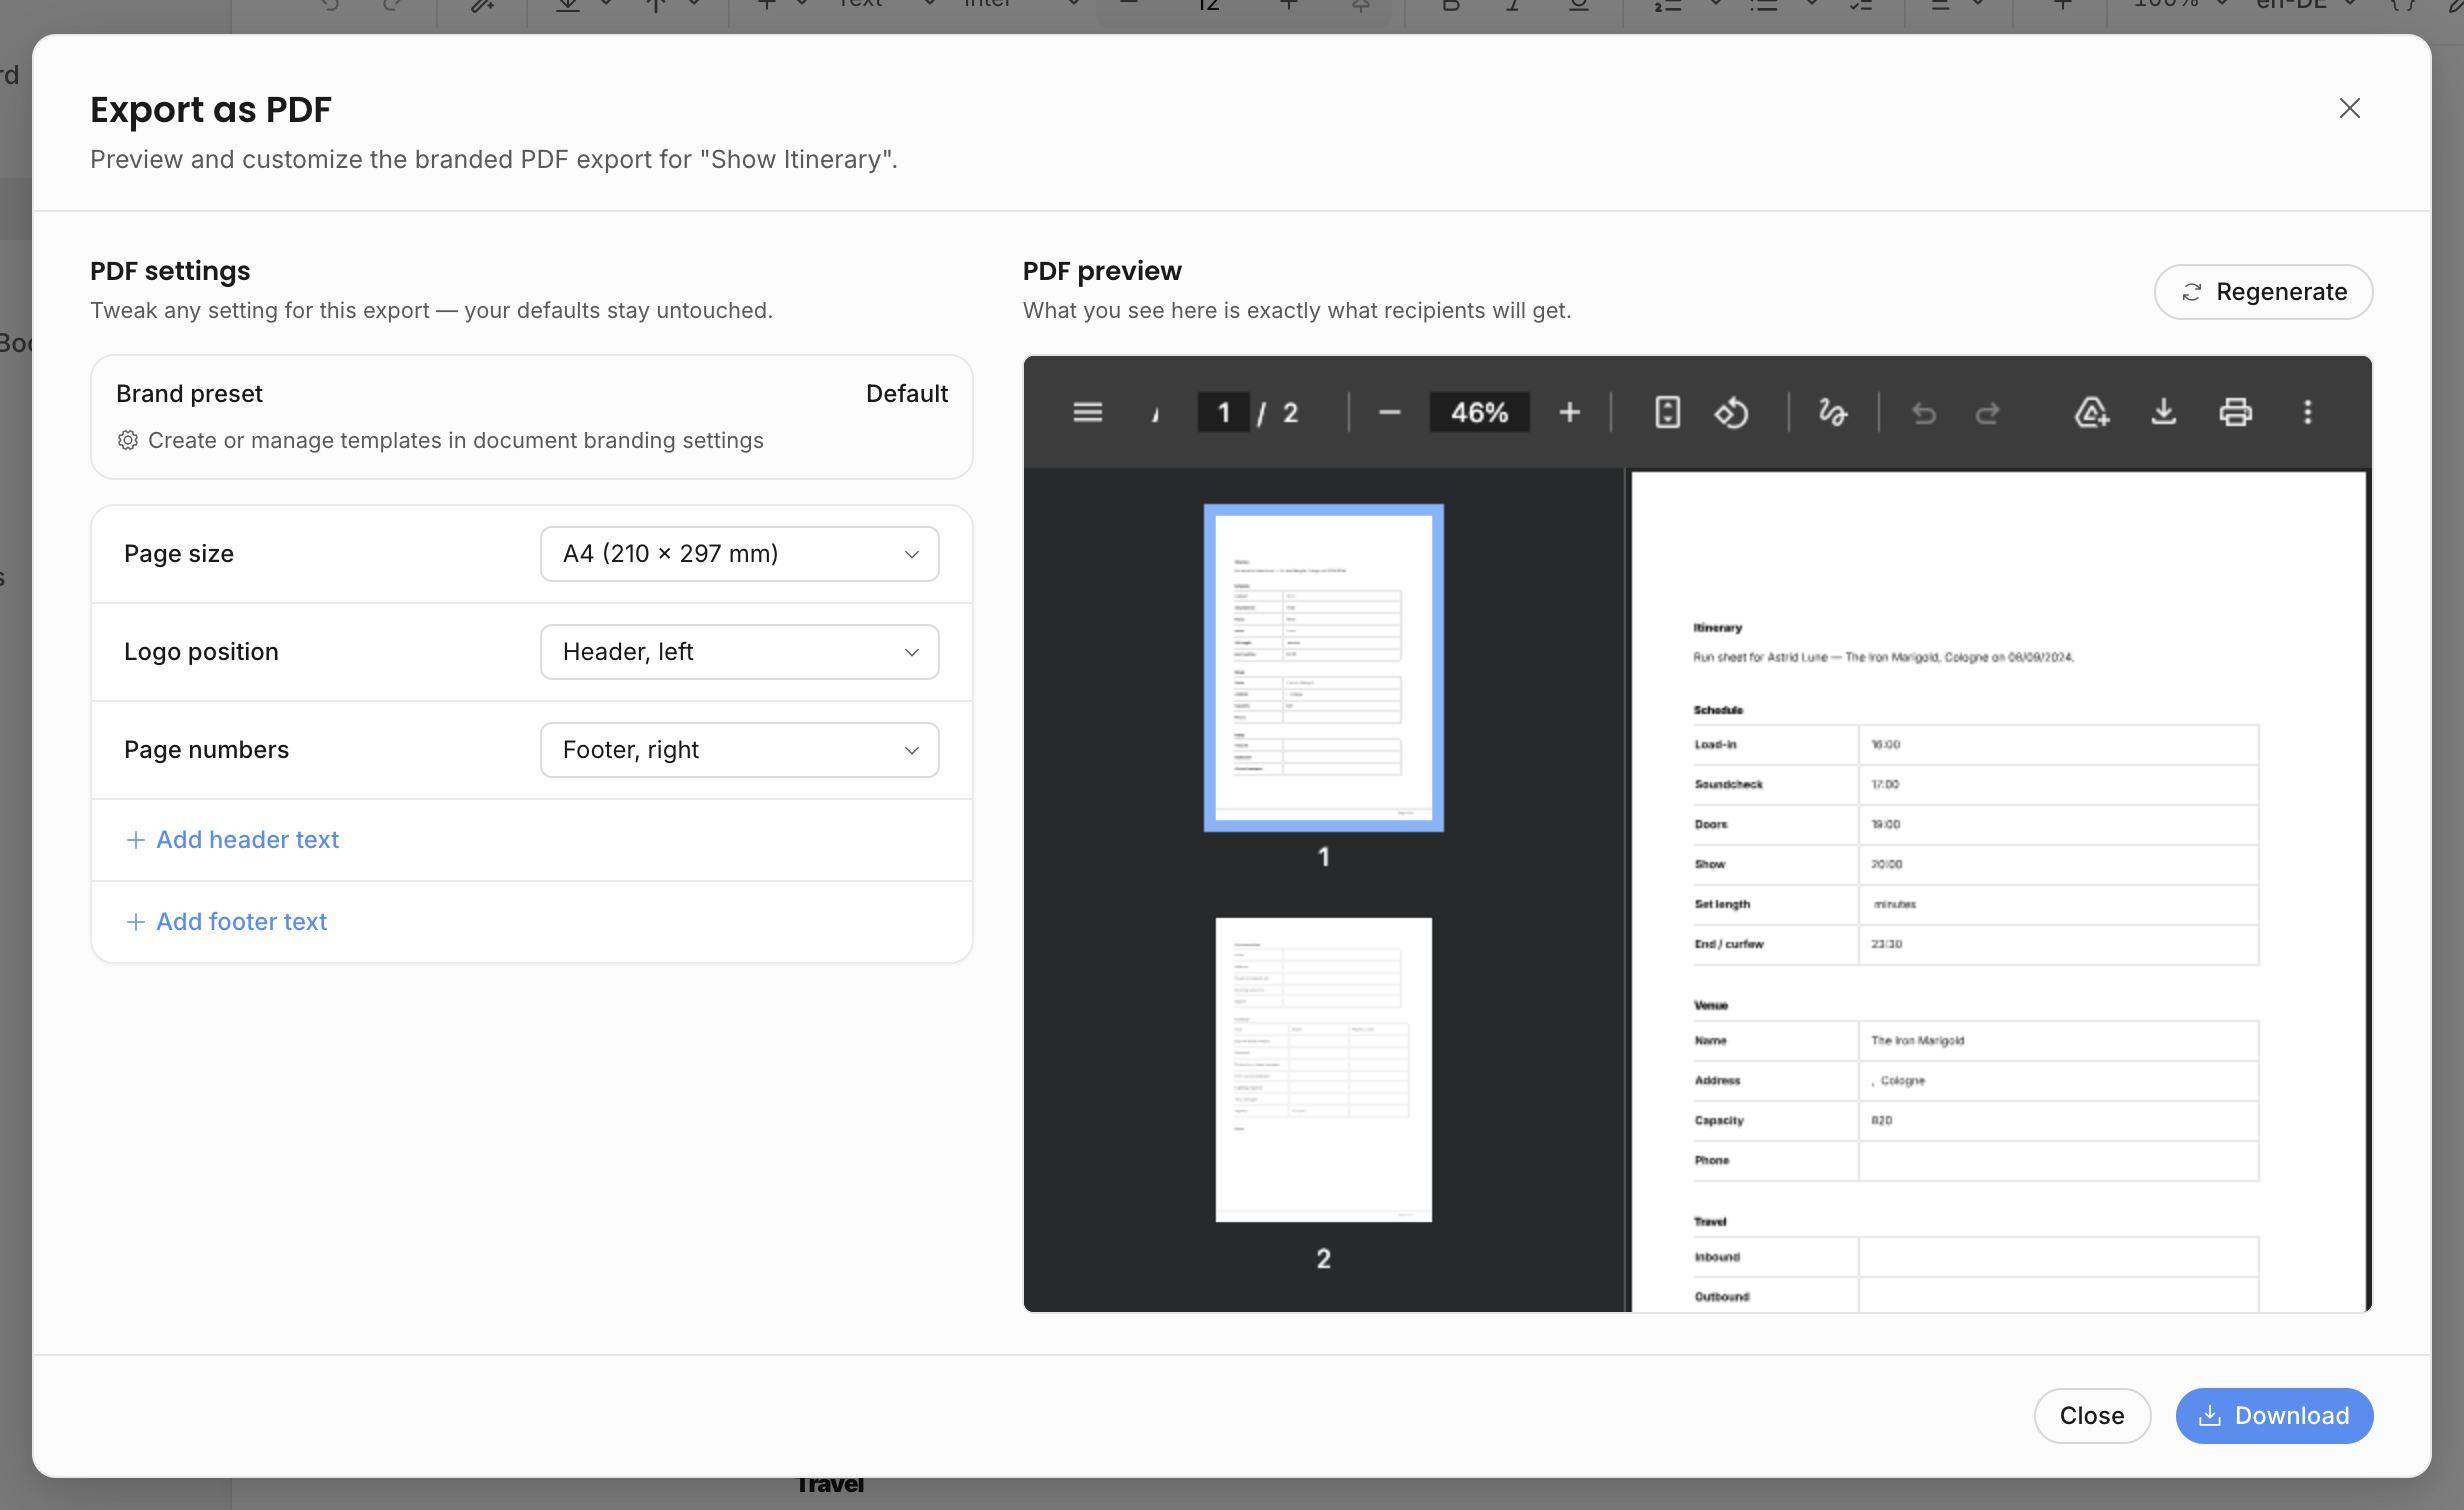
Task: Select the draw annotation tool
Action: 1832,412
